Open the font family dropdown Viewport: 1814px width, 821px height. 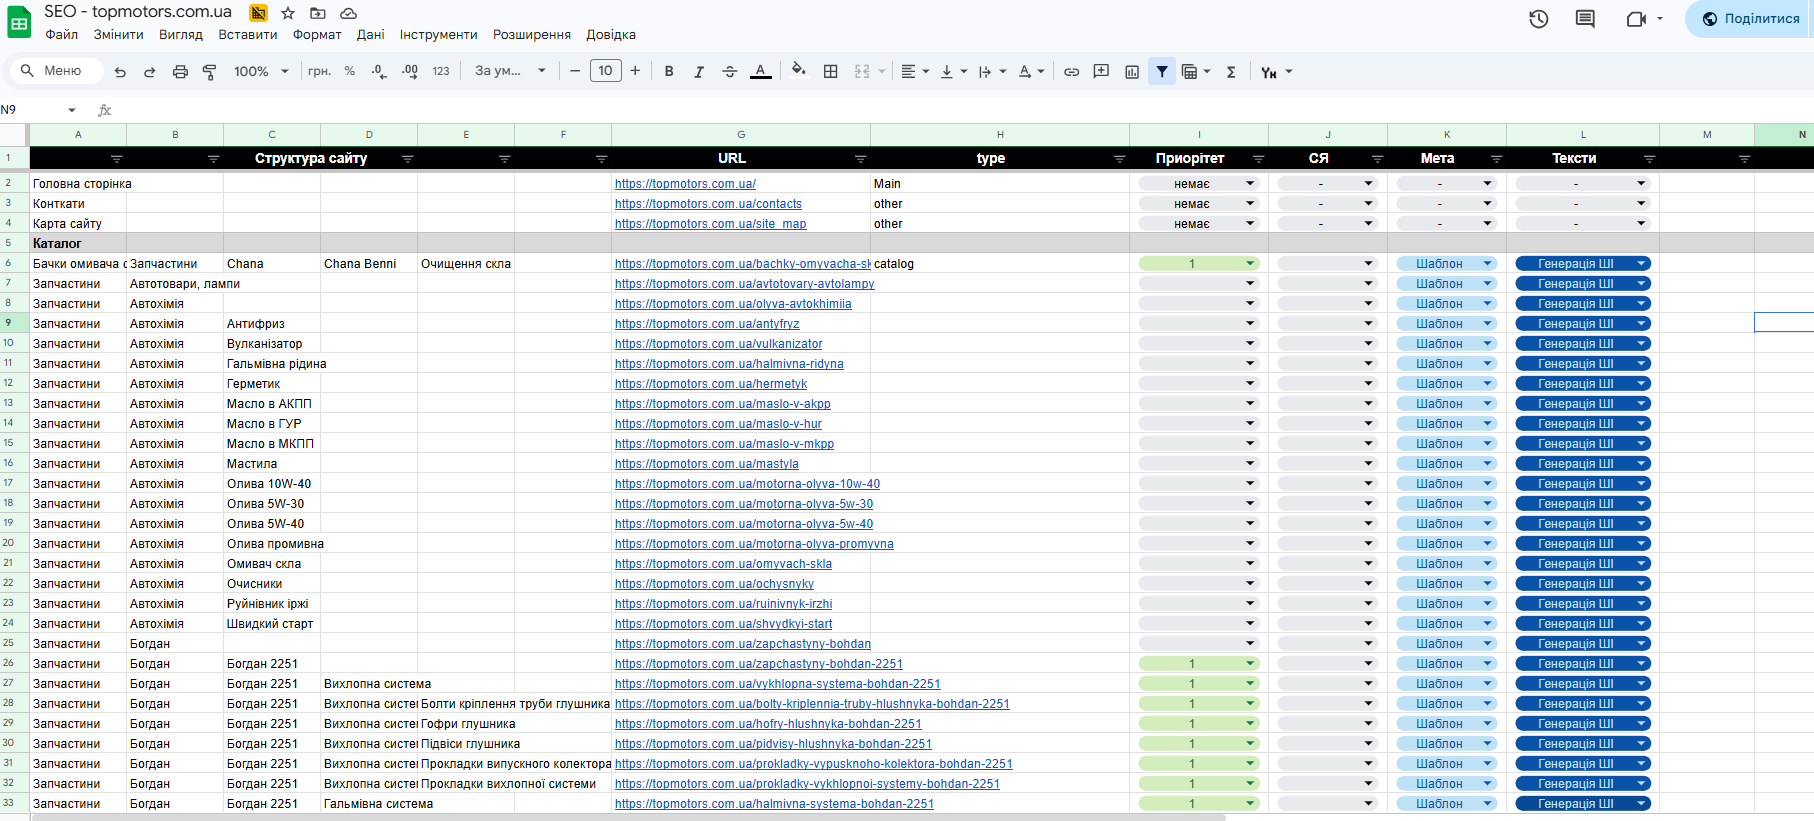(510, 72)
